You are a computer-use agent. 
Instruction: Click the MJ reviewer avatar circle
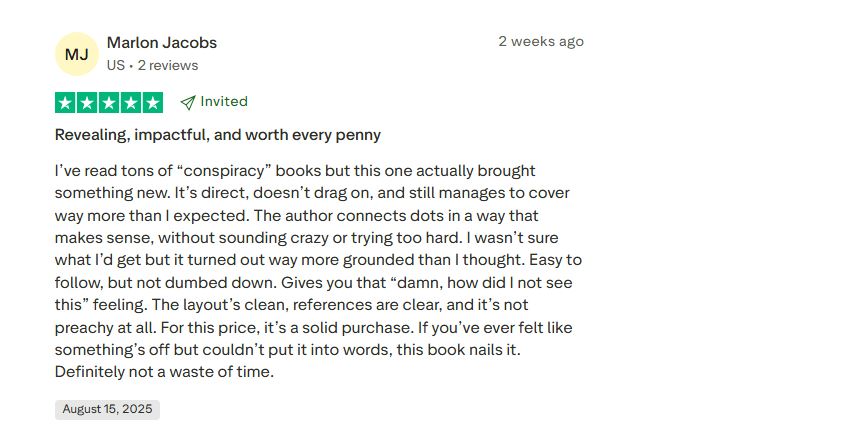pos(77,54)
